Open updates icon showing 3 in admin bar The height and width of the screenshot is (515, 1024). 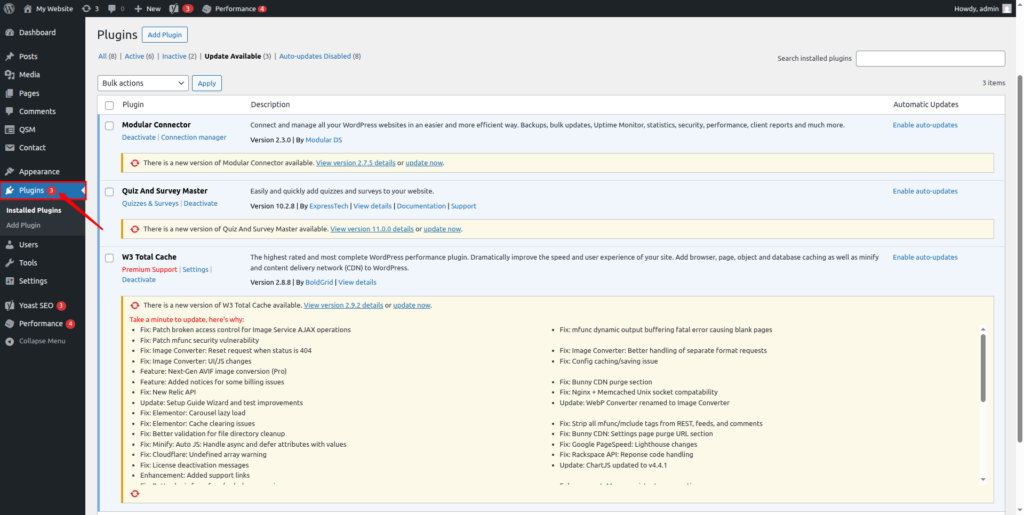pos(86,8)
